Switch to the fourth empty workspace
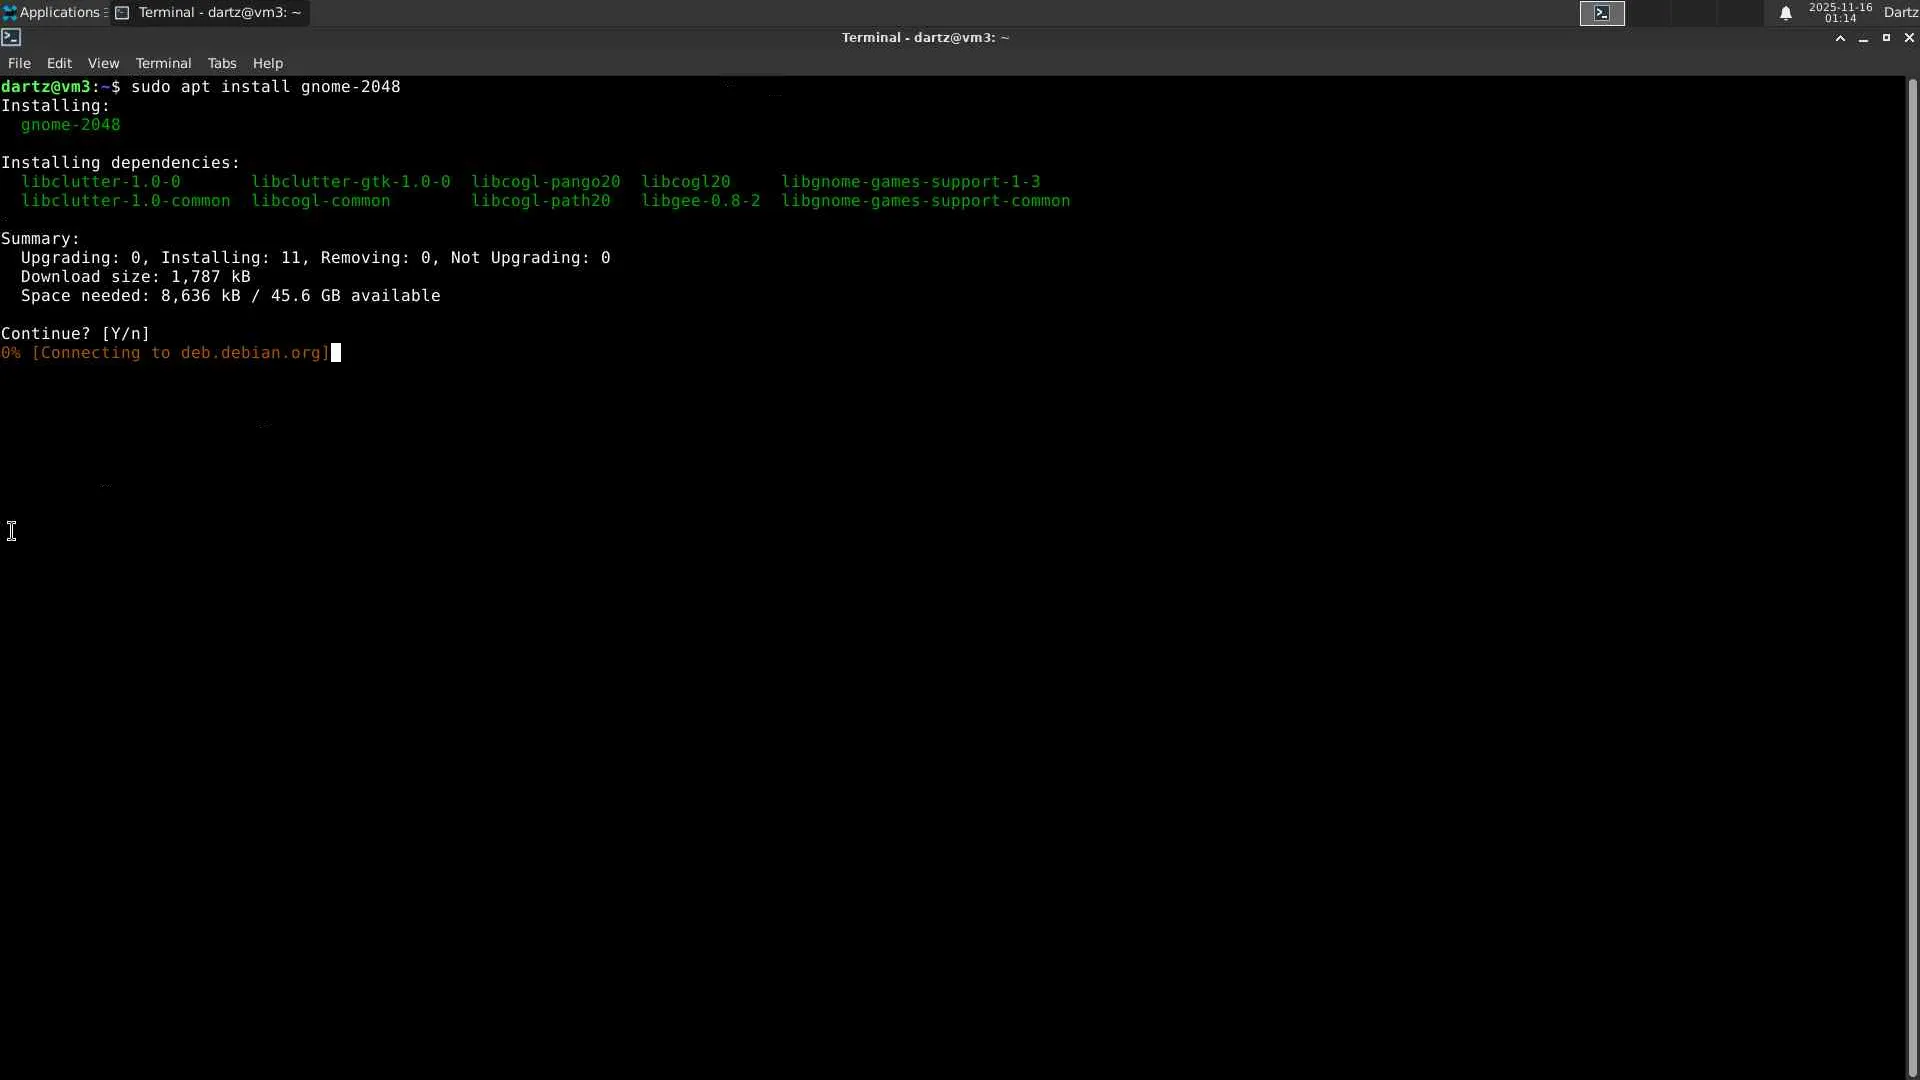The width and height of the screenshot is (1920, 1080). 1741,13
